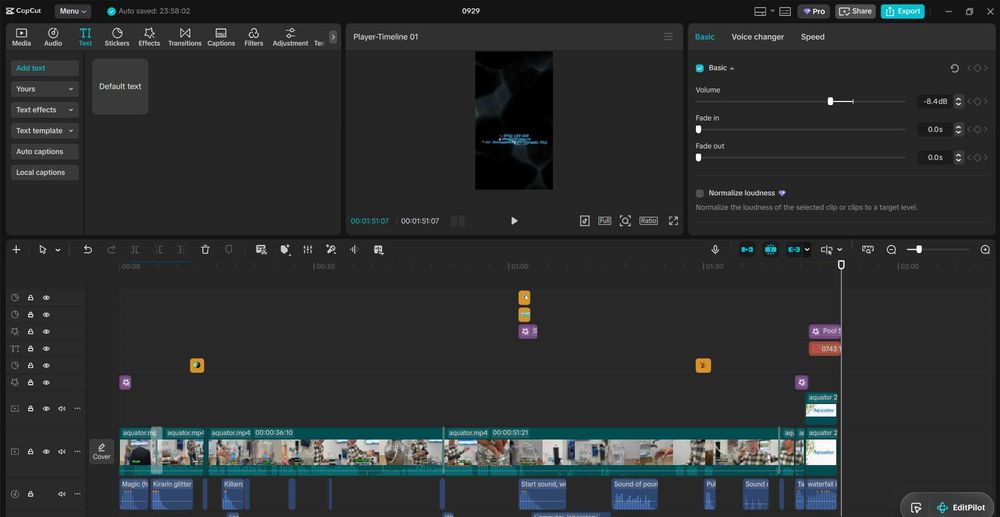Record voiceover with the microphone icon
The width and height of the screenshot is (1000, 517).
coord(715,250)
